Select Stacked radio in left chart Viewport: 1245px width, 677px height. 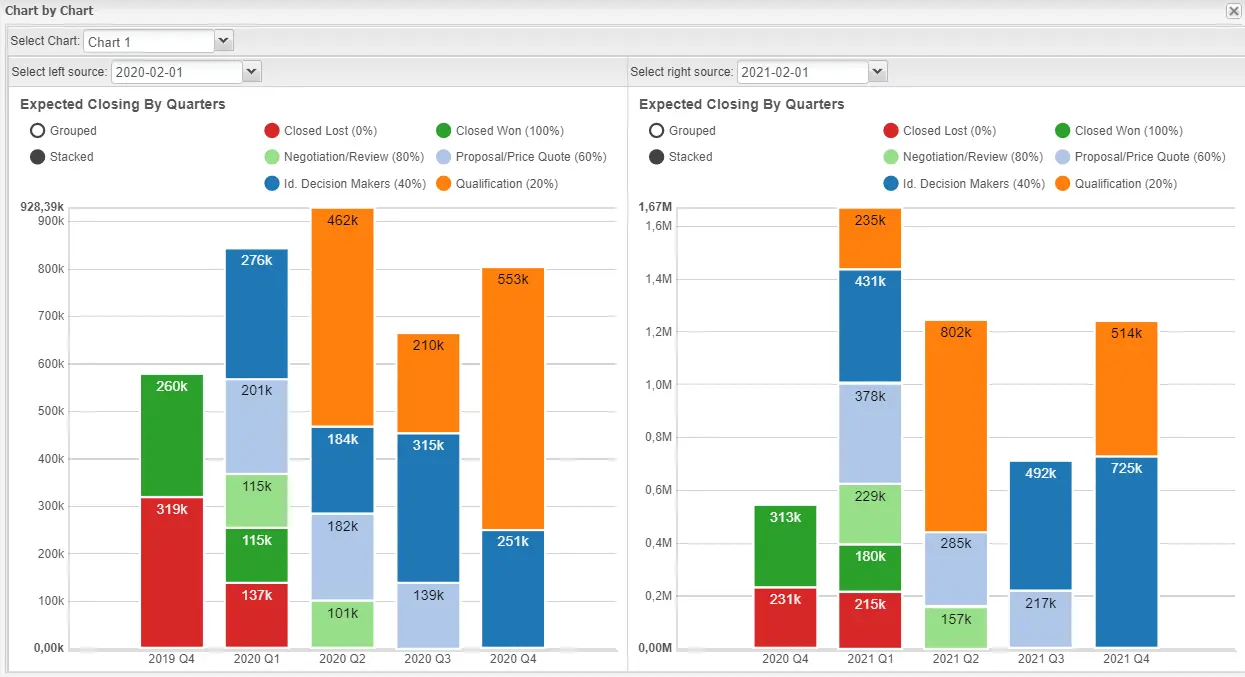pos(39,157)
